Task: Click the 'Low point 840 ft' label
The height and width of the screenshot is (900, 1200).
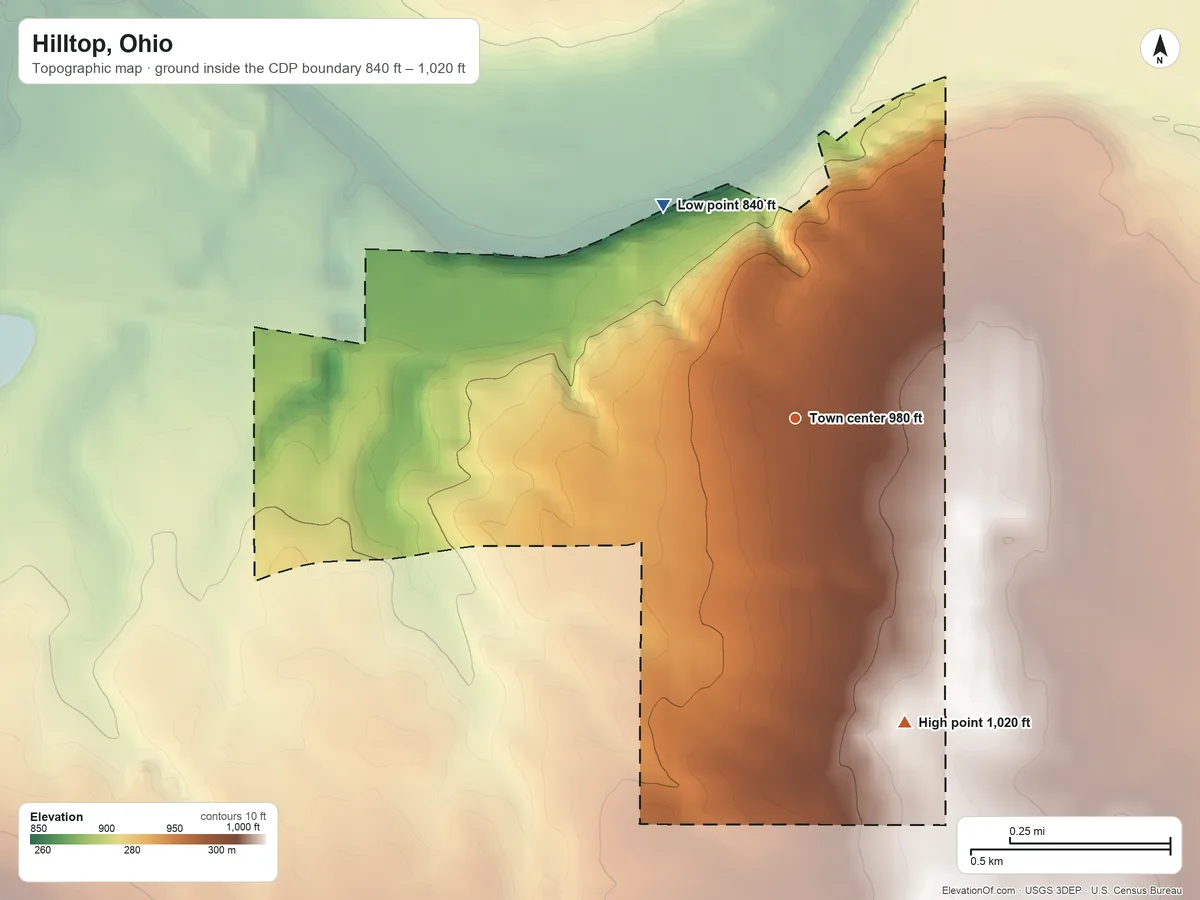Action: click(727, 205)
